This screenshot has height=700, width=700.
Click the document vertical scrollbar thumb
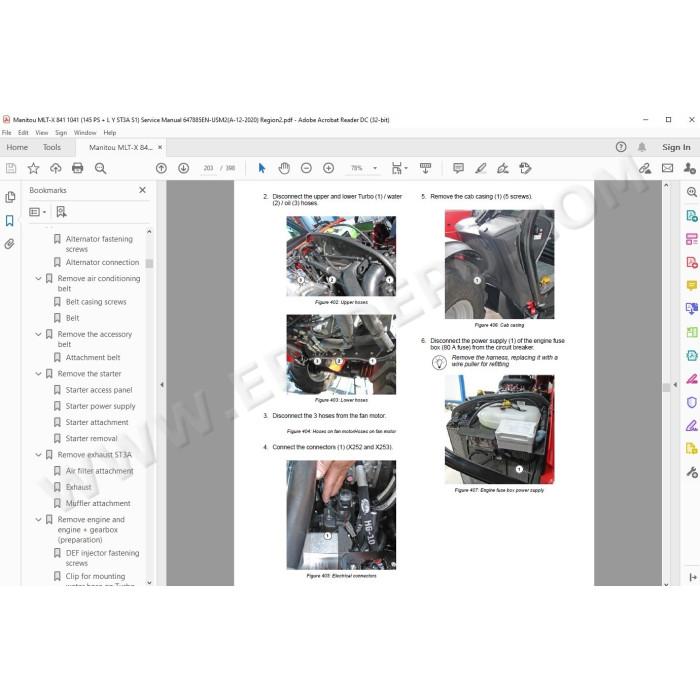pos(667,387)
